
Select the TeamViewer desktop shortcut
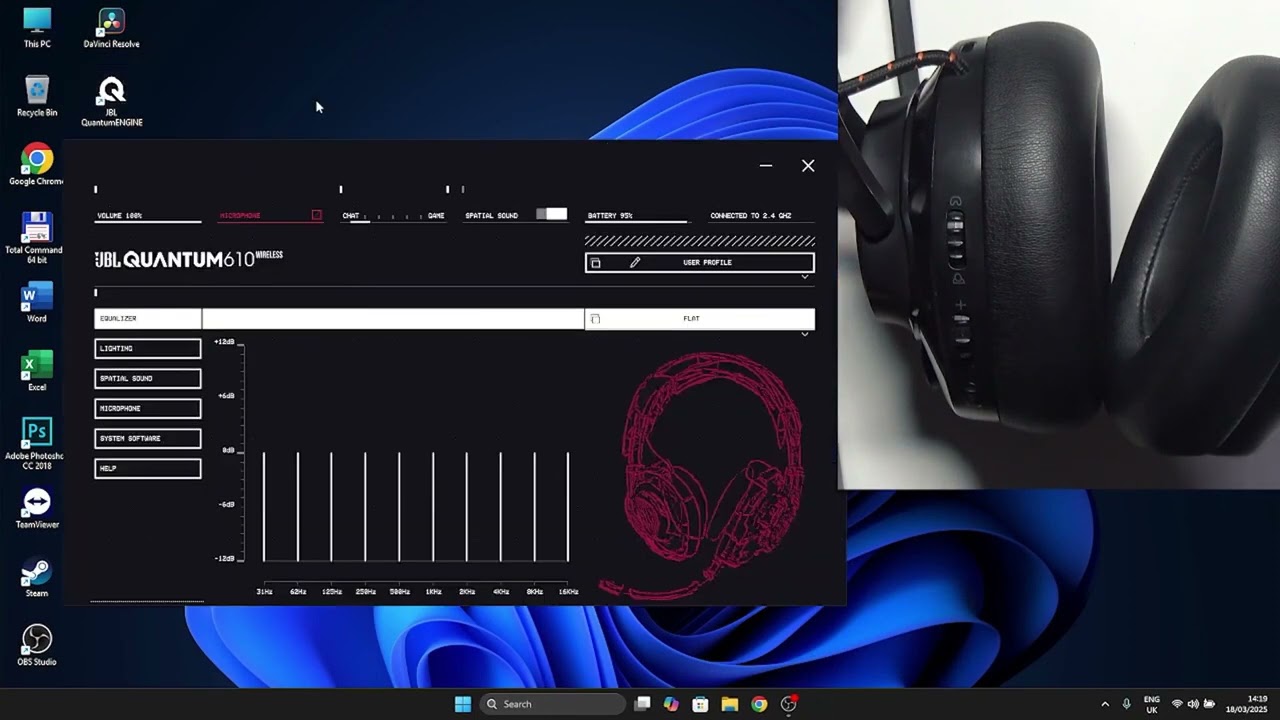(37, 508)
